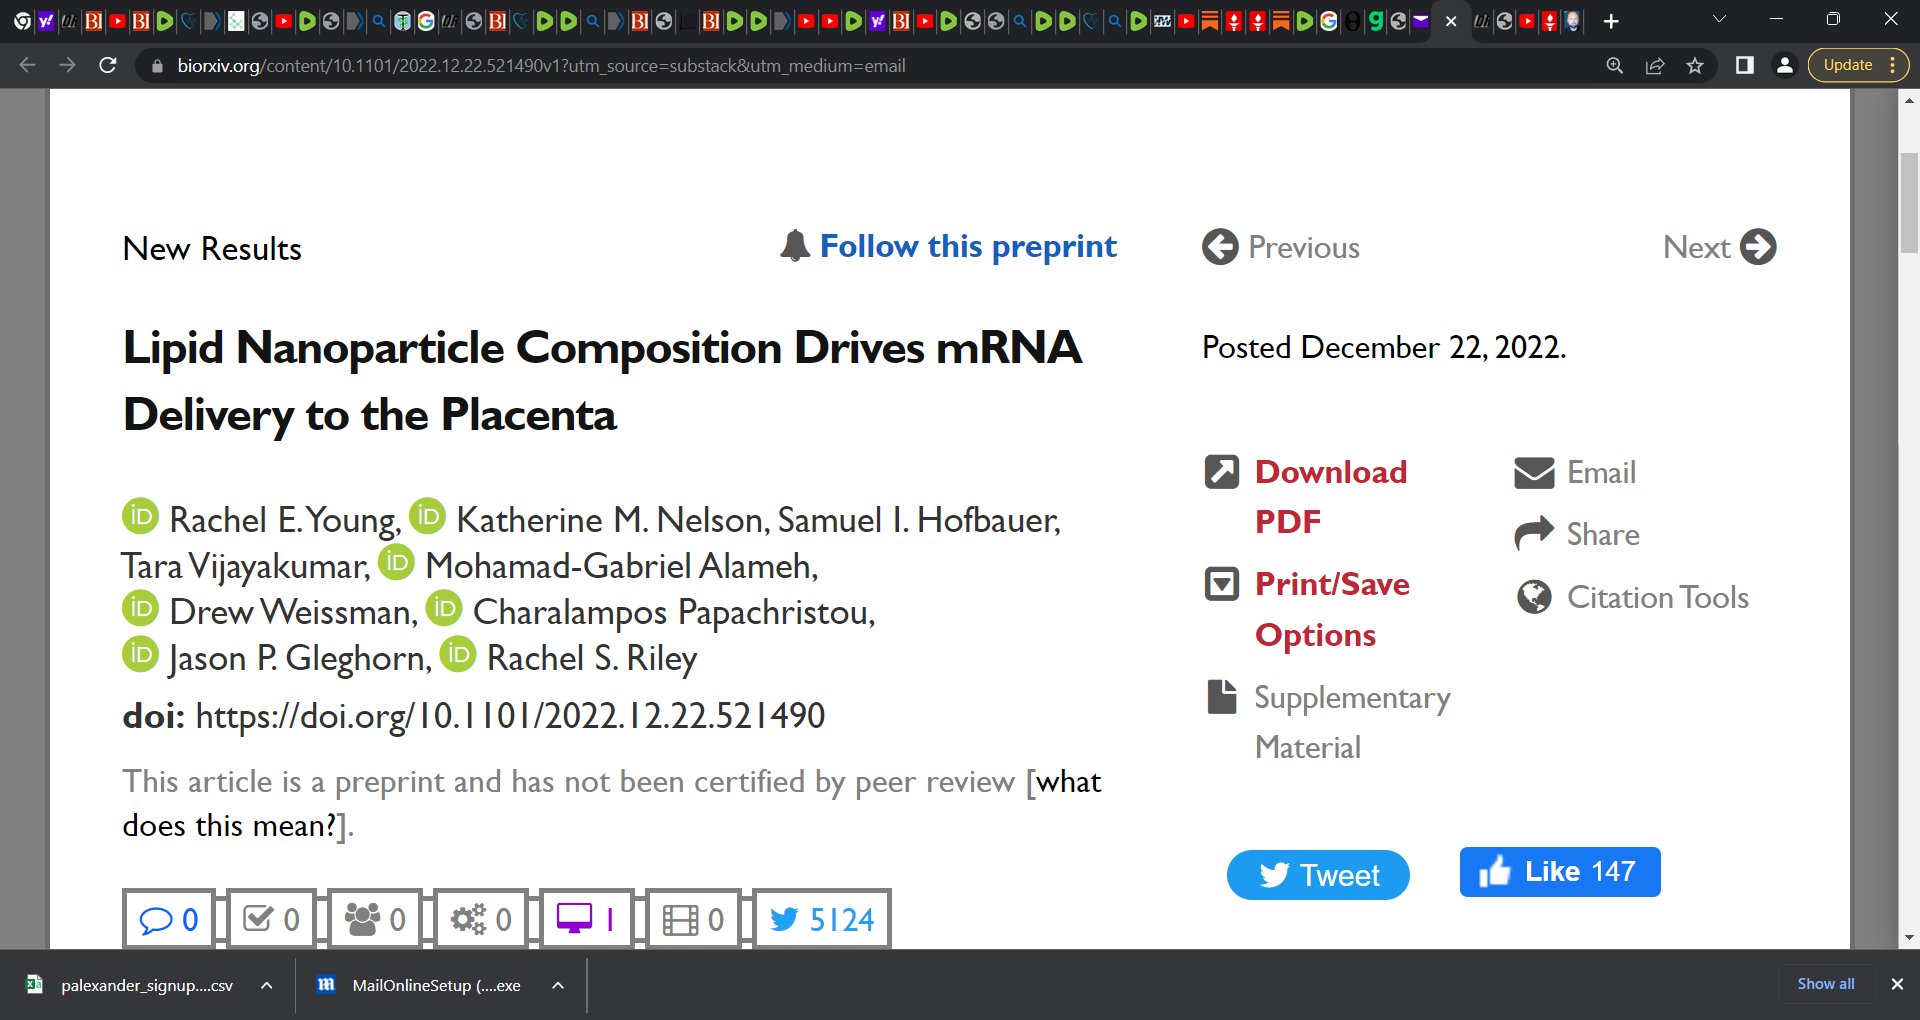The height and width of the screenshot is (1020, 1920).
Task: Click the purple monitor metric badge icon
Action: pos(575,918)
